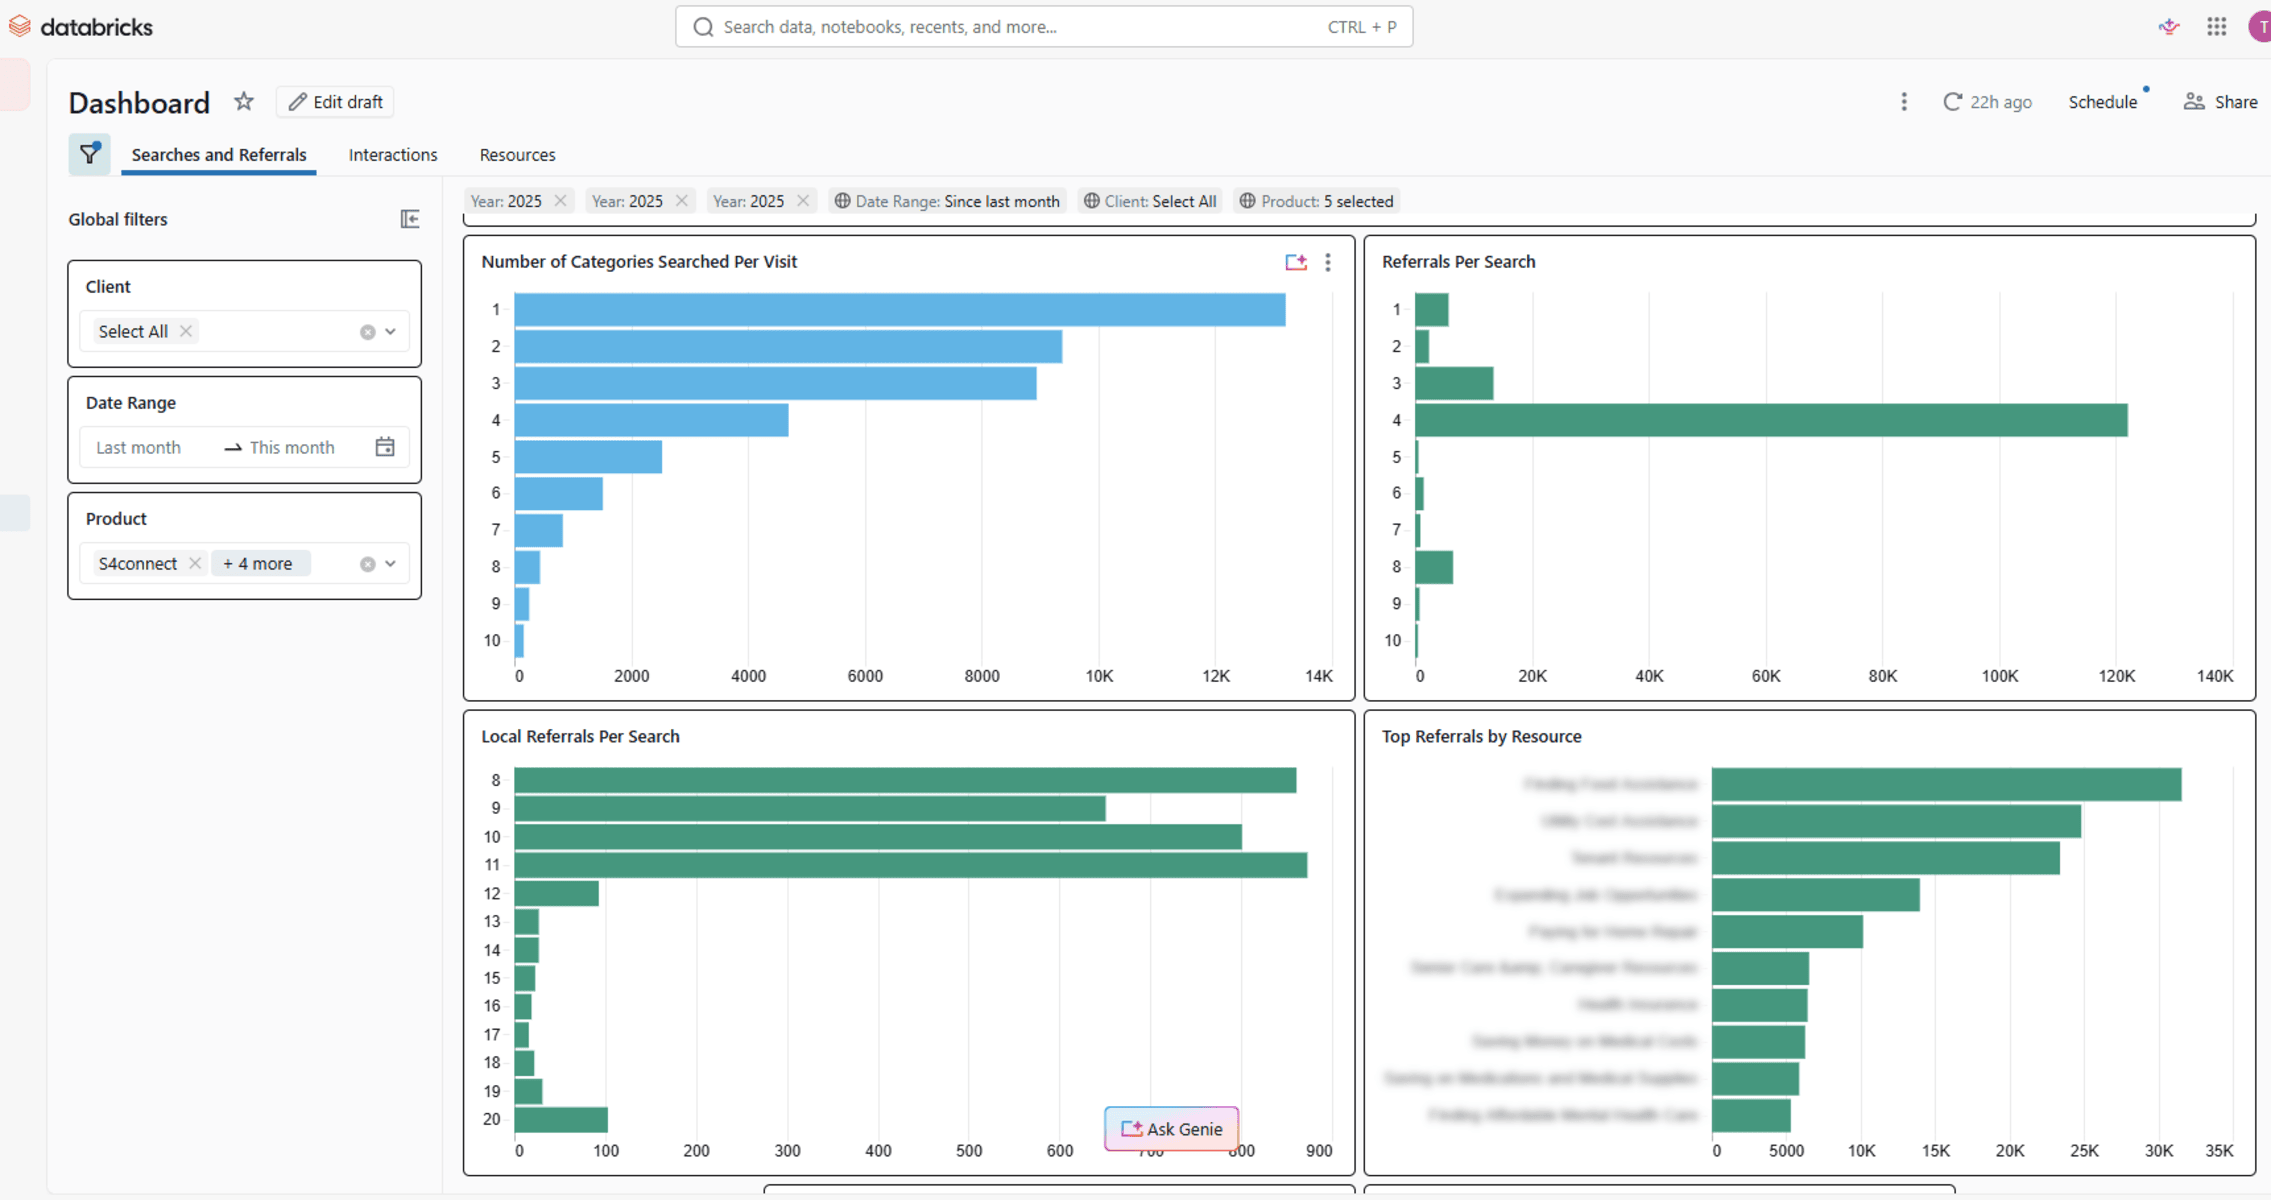Ask Genie about Categories Searched chart
Screen dimensions: 2271x1200
[x=1296, y=262]
